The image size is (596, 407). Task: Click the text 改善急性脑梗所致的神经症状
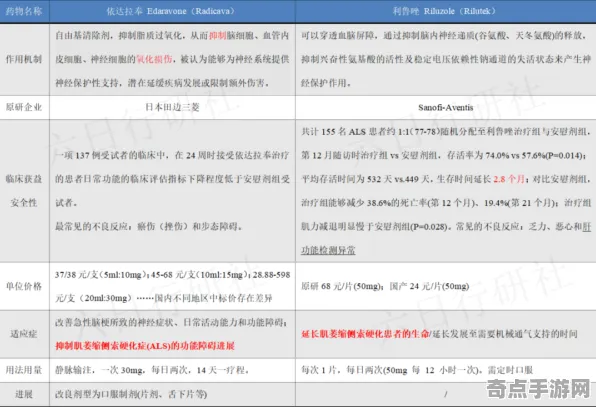115,322
